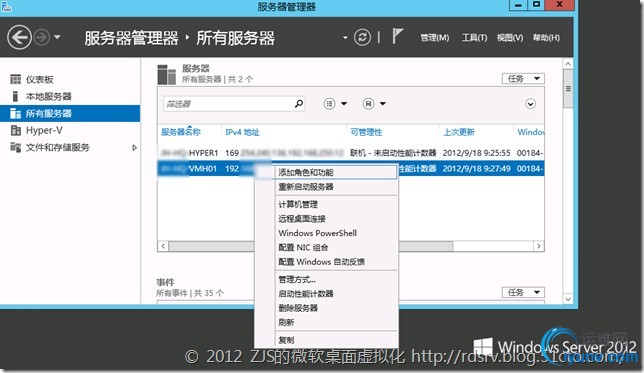The image size is (644, 373).
Task: Open the servers 任务 dropdown
Action: [523, 78]
